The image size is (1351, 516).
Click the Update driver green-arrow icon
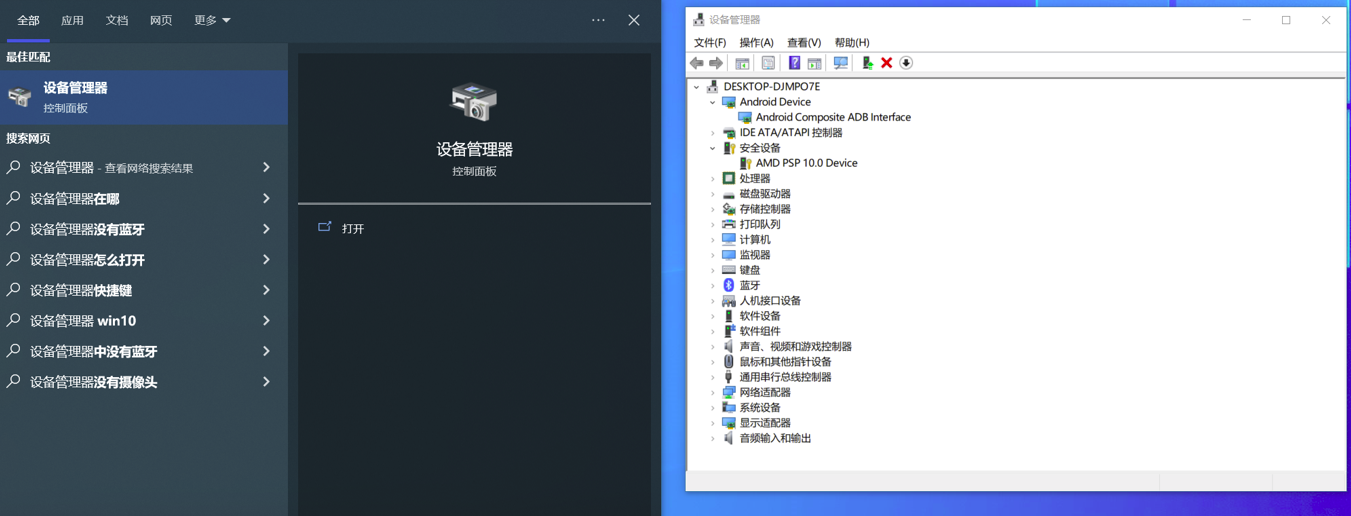867,63
